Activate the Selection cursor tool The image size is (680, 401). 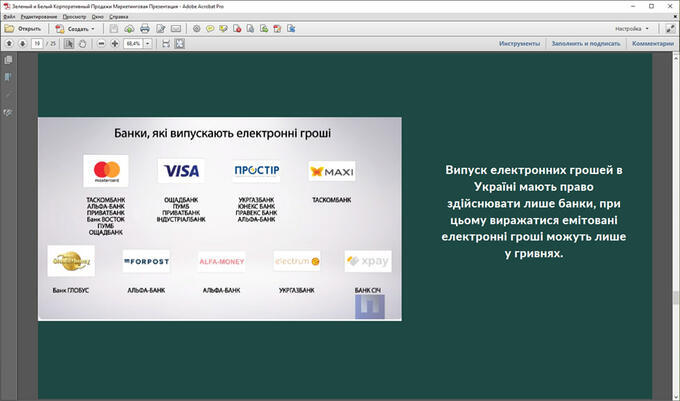click(69, 44)
